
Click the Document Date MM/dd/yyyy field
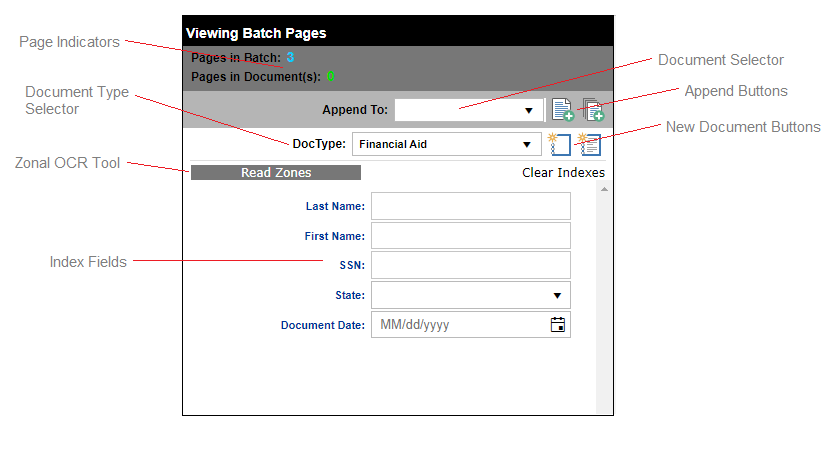click(x=458, y=325)
